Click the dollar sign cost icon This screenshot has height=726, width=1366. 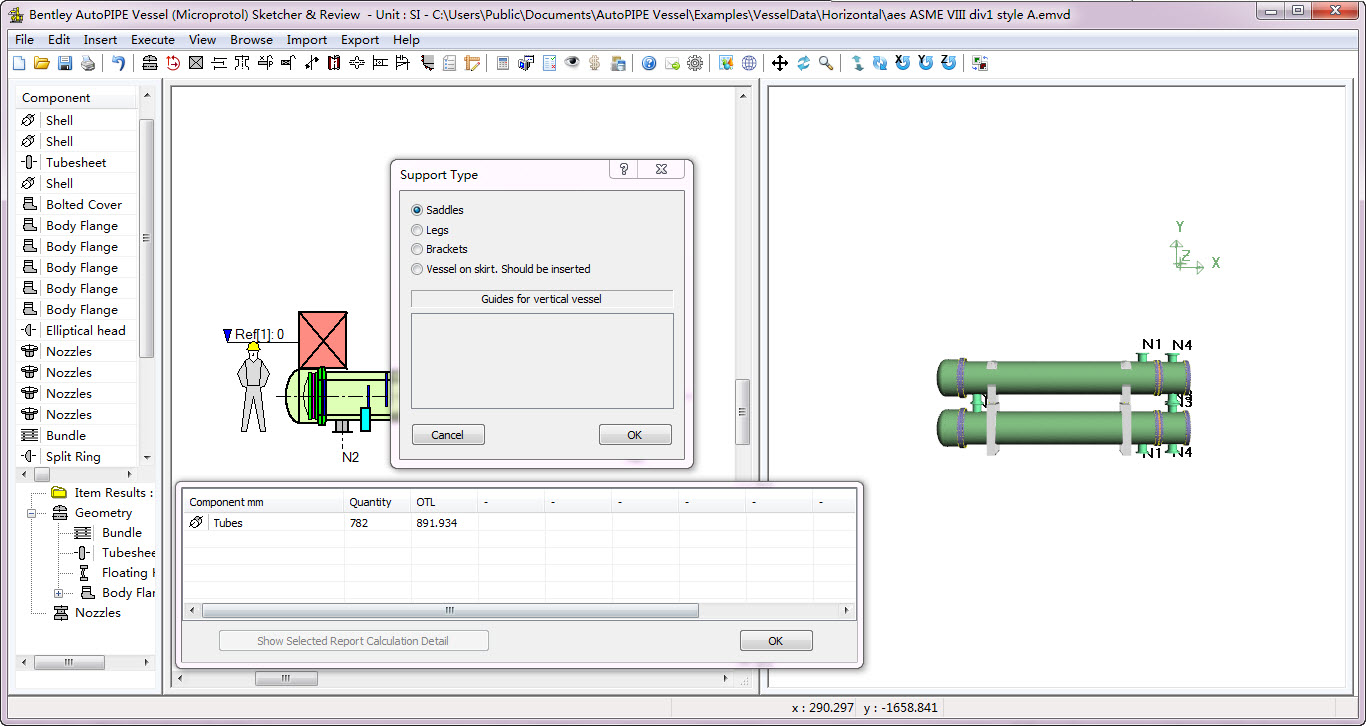click(595, 63)
